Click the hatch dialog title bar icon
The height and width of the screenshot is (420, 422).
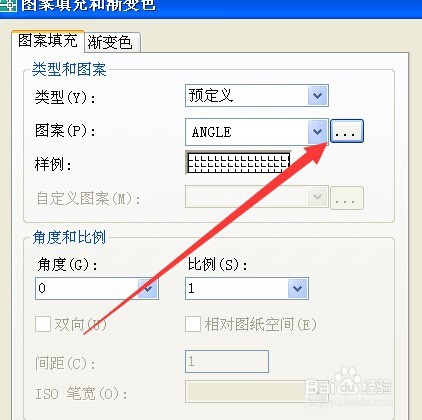coord(8,5)
